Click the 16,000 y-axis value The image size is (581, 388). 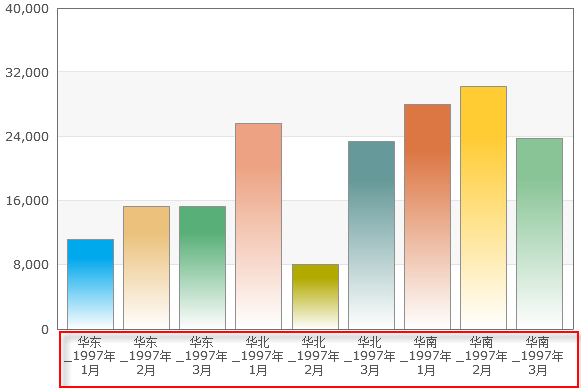[27, 201]
